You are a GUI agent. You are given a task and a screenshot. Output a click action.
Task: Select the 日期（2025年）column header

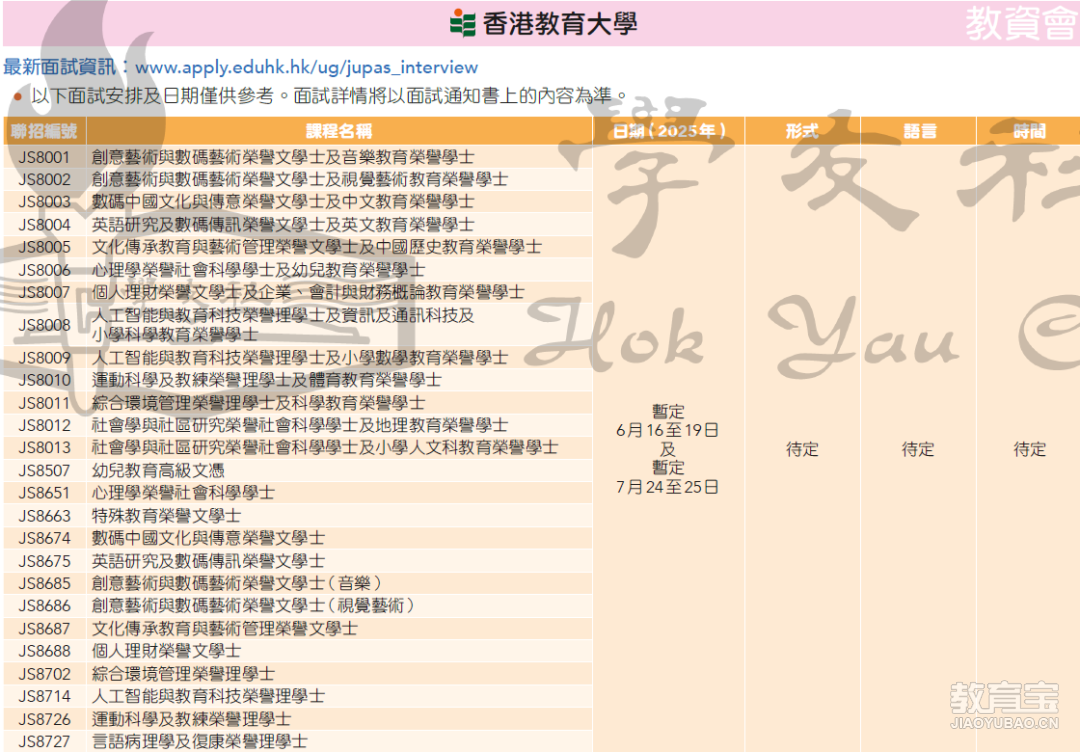(668, 131)
